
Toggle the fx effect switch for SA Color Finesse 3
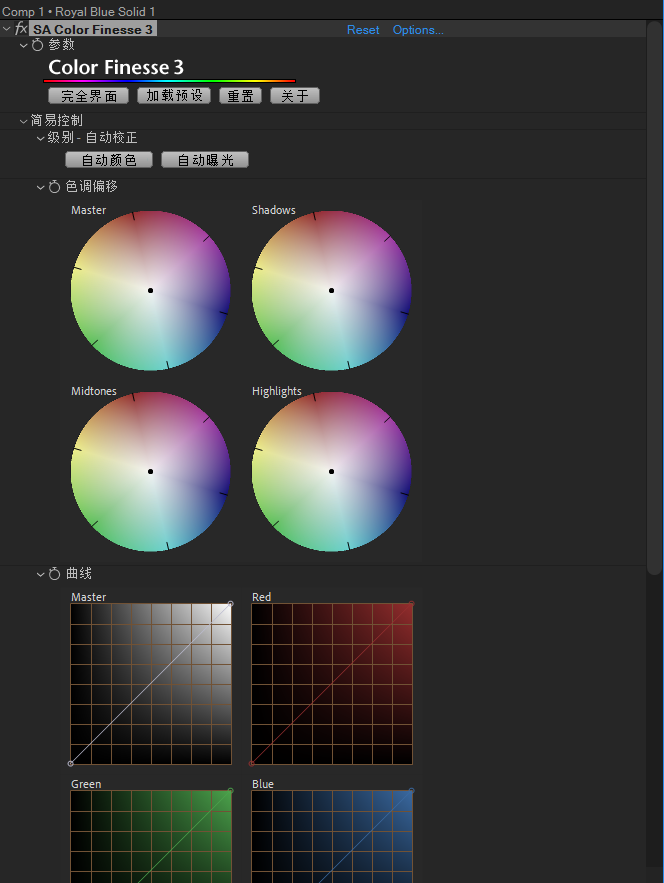(x=21, y=29)
